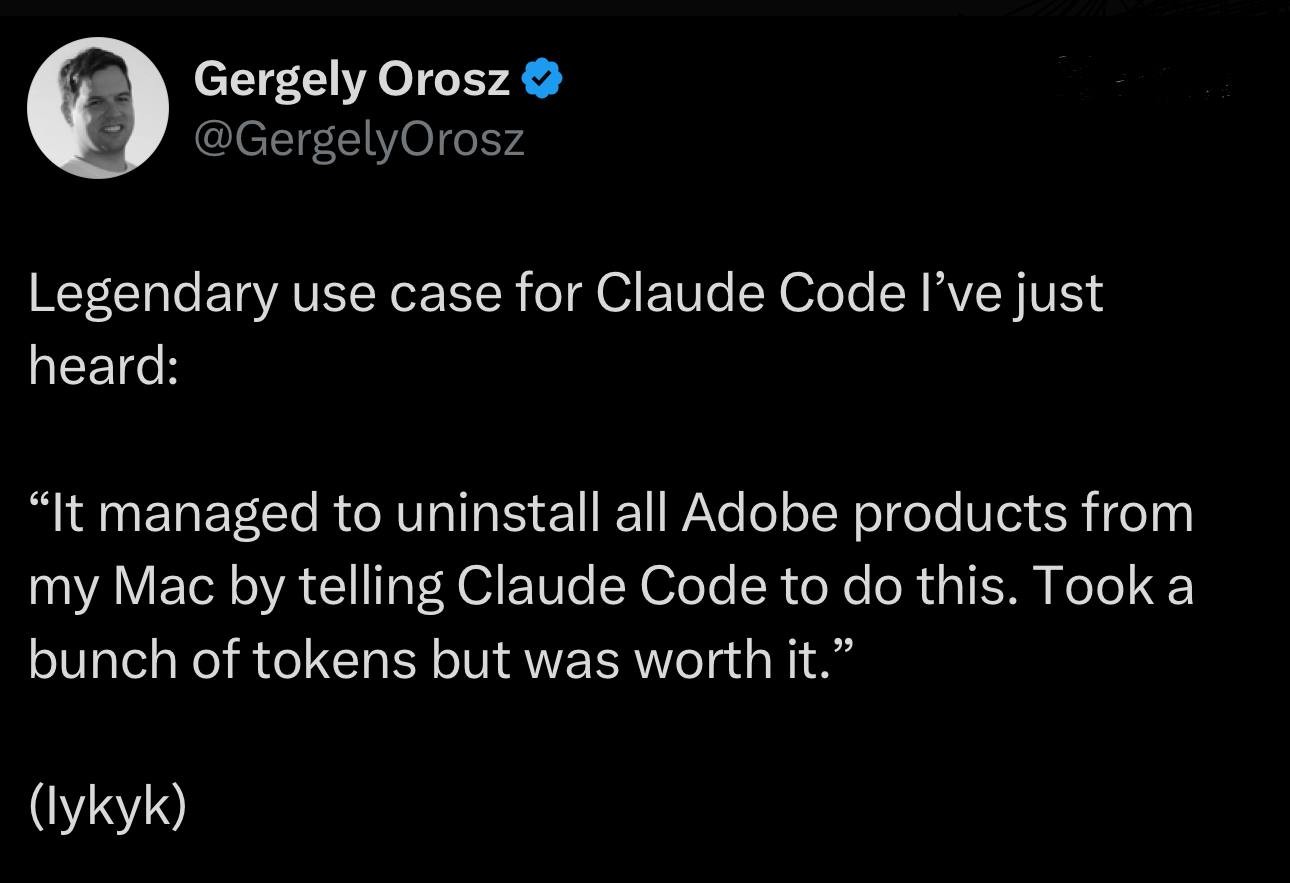The width and height of the screenshot is (1290, 883).
Task: Click "my Mac" in the quoted text
Action: 121,586
